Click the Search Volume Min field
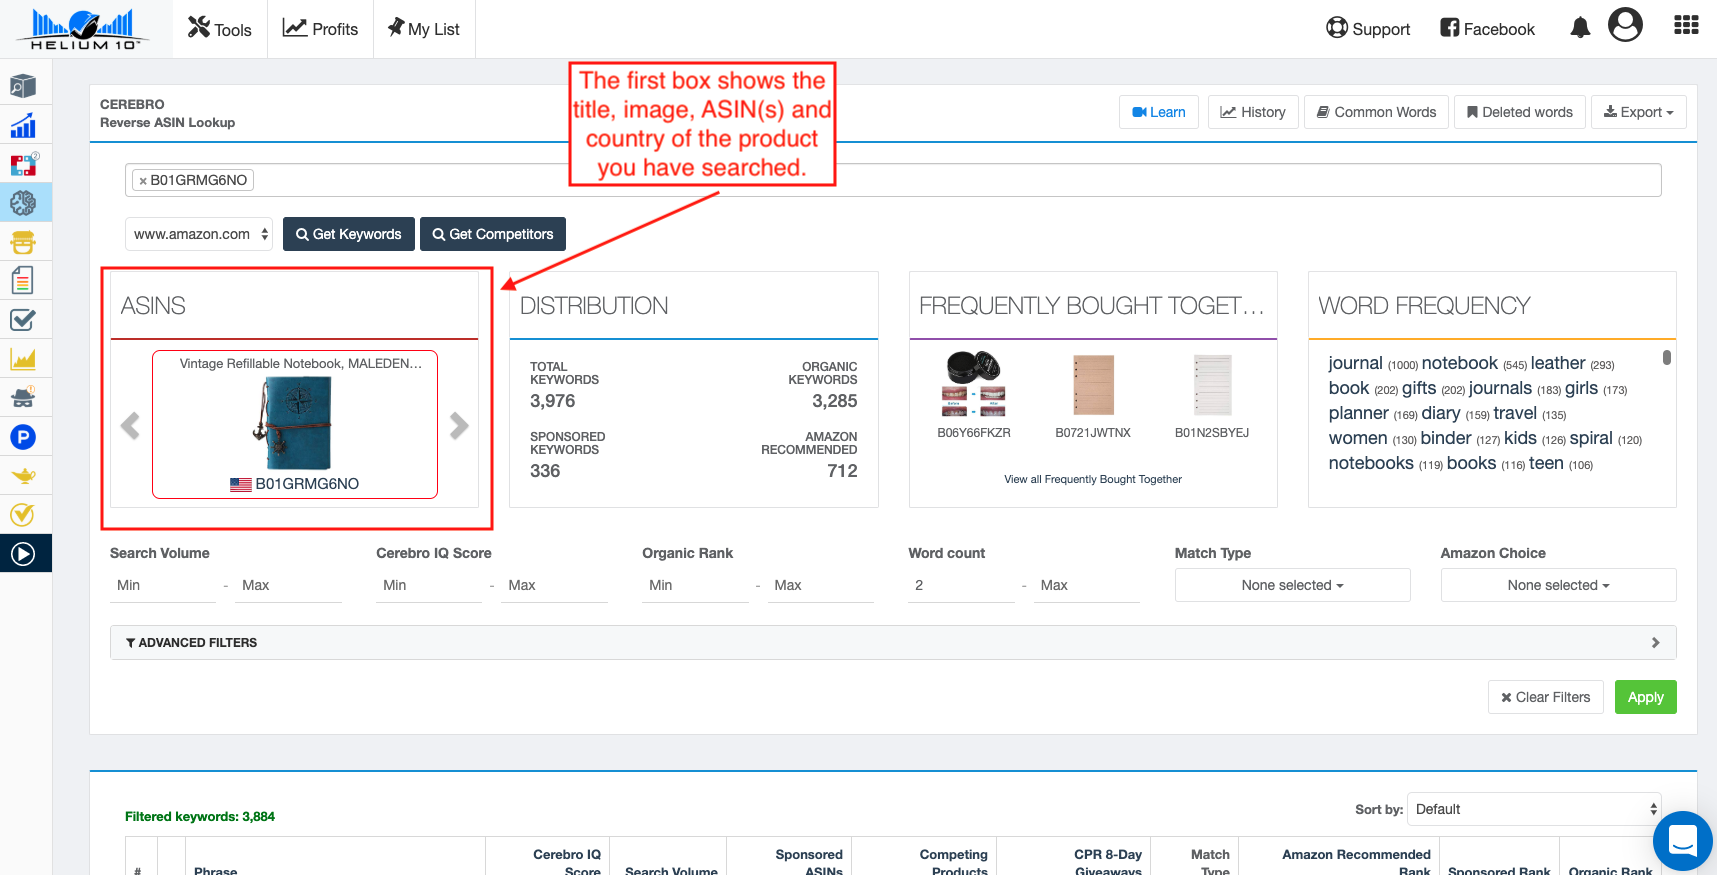Viewport: 1717px width, 875px height. pos(163,586)
